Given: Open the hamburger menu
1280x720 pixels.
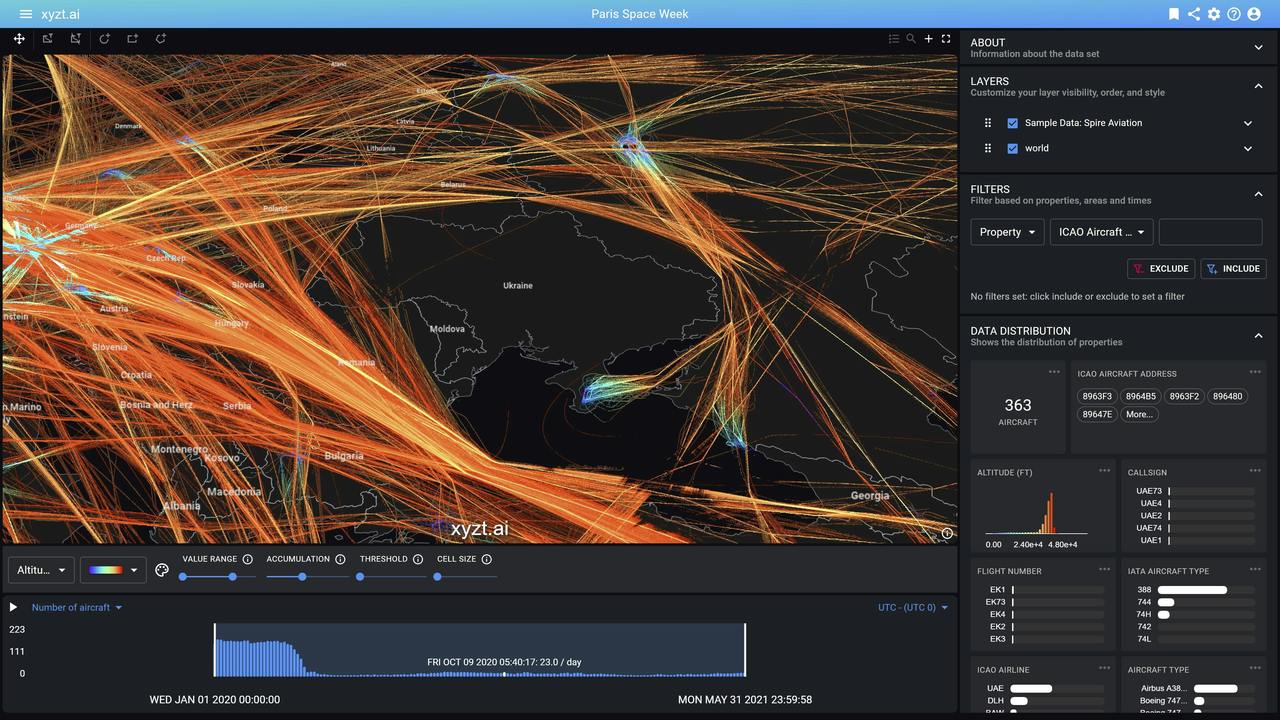Looking at the screenshot, I should point(26,14).
